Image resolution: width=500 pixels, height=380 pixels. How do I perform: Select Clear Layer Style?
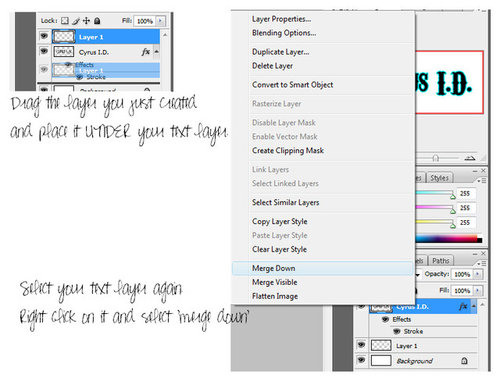pos(279,250)
